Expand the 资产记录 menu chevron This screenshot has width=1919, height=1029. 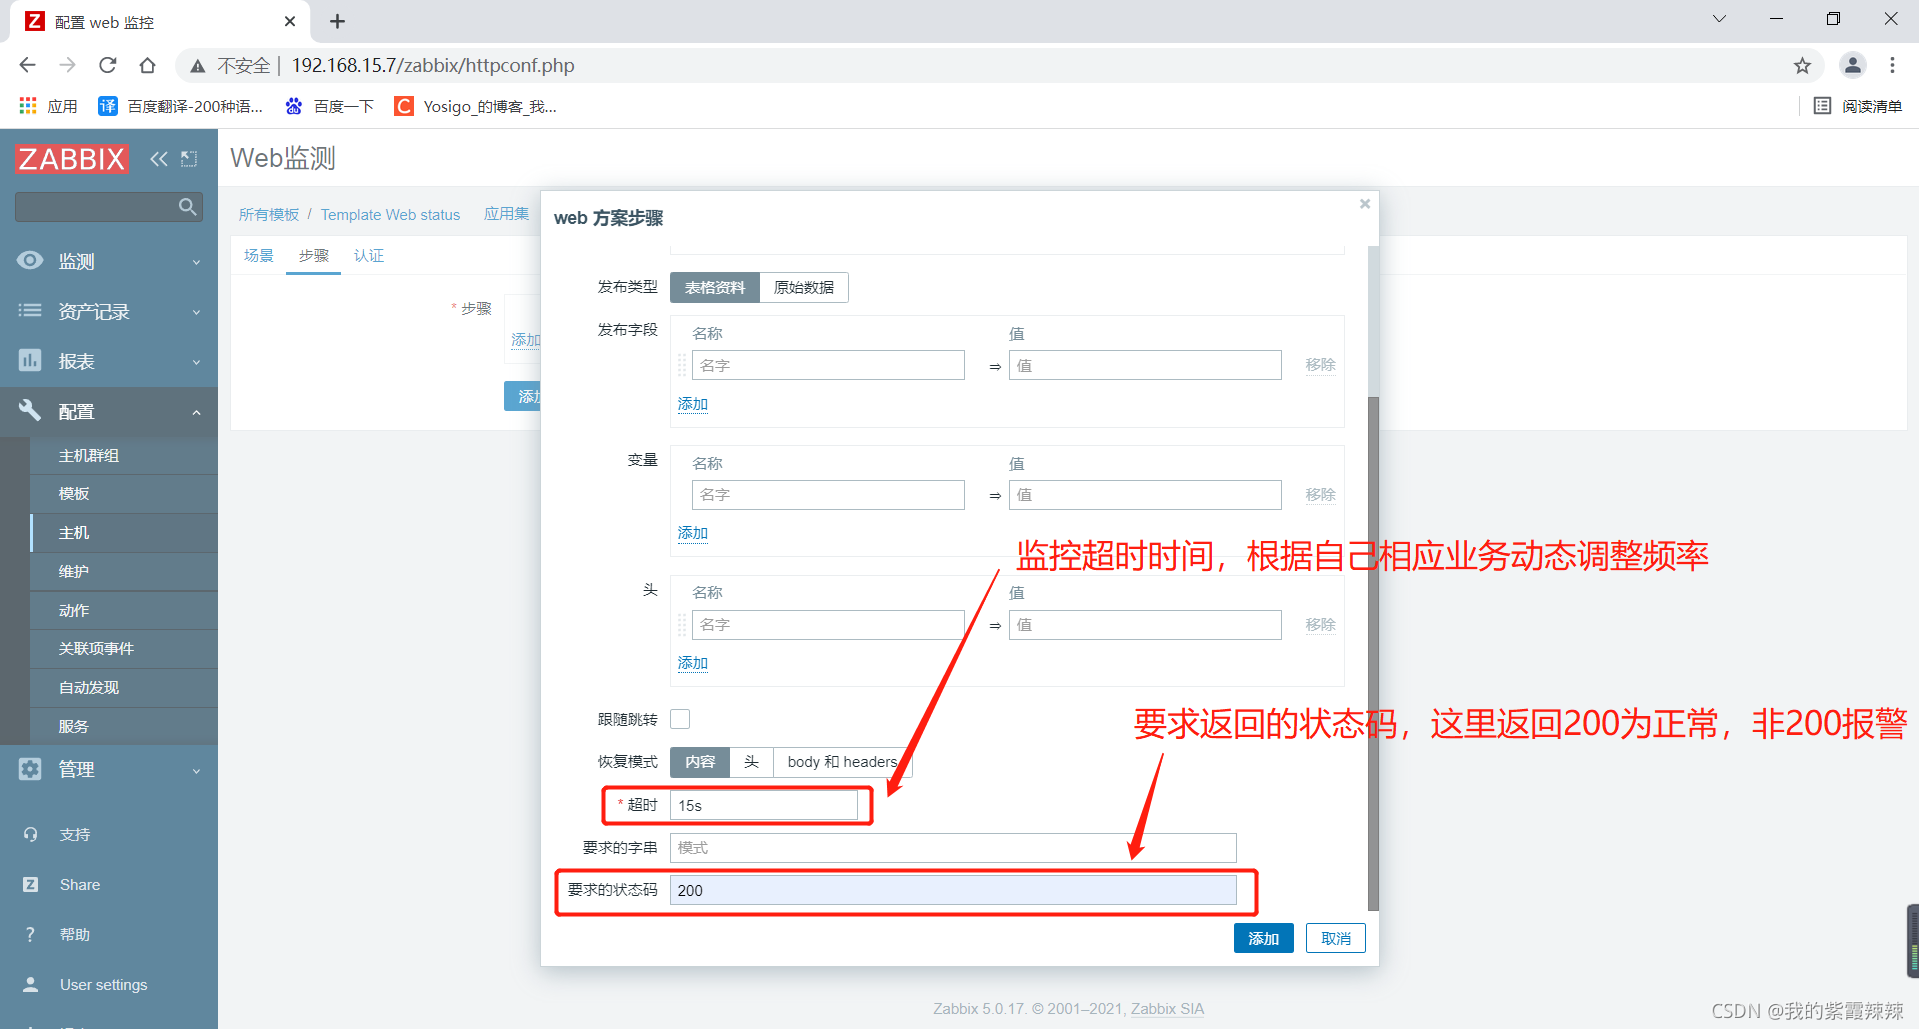click(197, 312)
